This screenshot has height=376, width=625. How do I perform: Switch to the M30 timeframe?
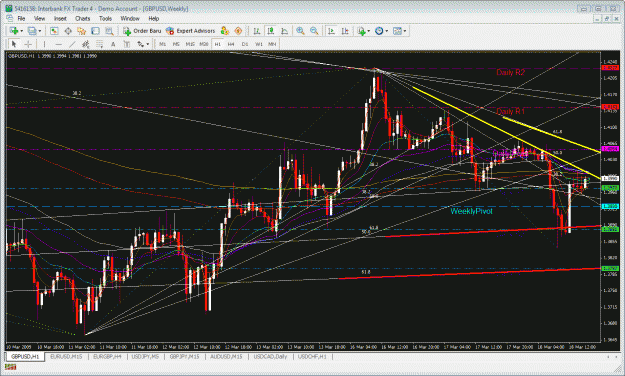204,44
